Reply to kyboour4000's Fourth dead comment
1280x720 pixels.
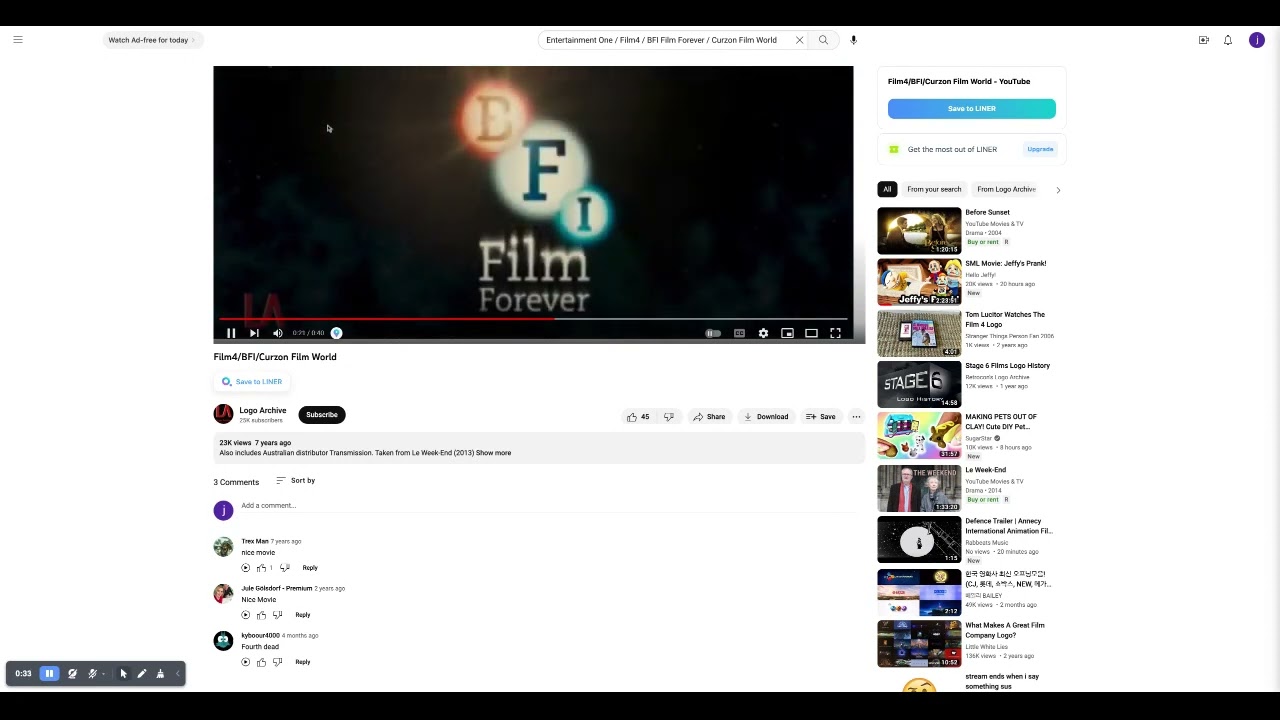[x=303, y=662]
